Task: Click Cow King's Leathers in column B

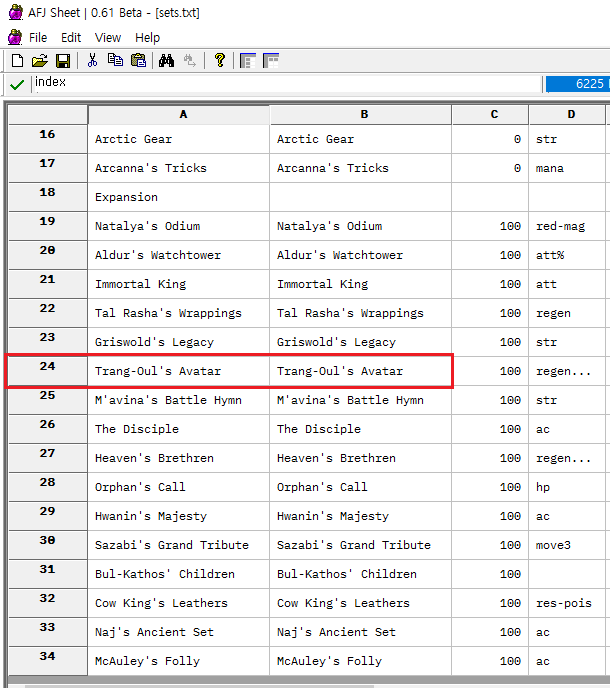Action: click(360, 603)
